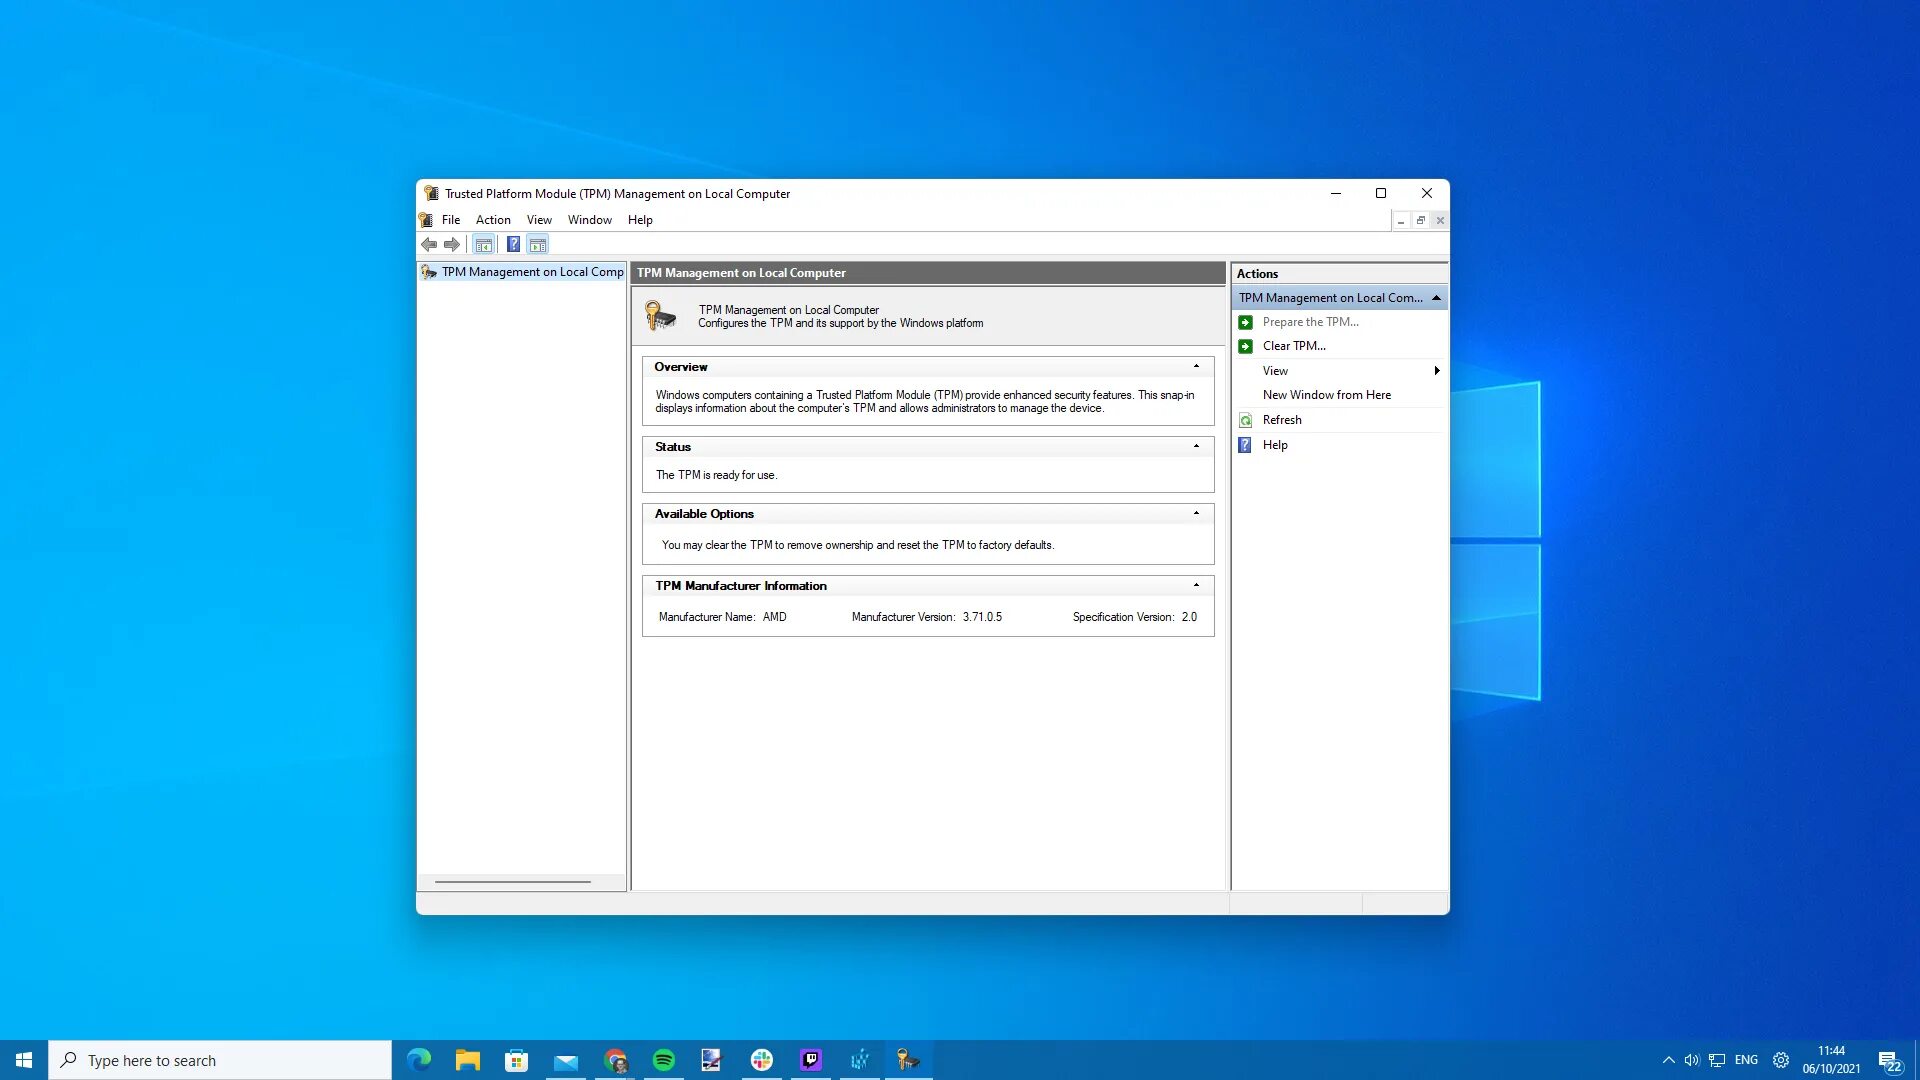Click the horizontal scrollbar in tree pane
The image size is (1920, 1080).
pyautogui.click(x=513, y=882)
